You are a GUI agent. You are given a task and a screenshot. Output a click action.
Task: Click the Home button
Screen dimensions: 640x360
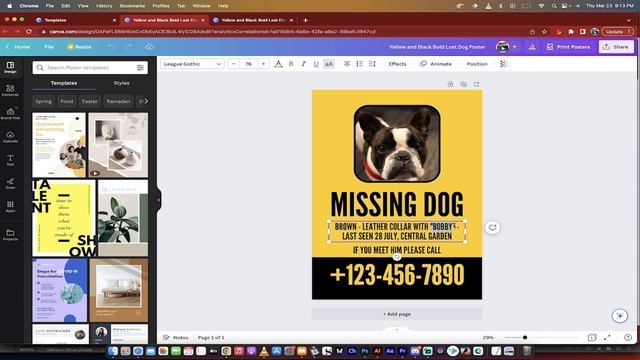pyautogui.click(x=18, y=47)
